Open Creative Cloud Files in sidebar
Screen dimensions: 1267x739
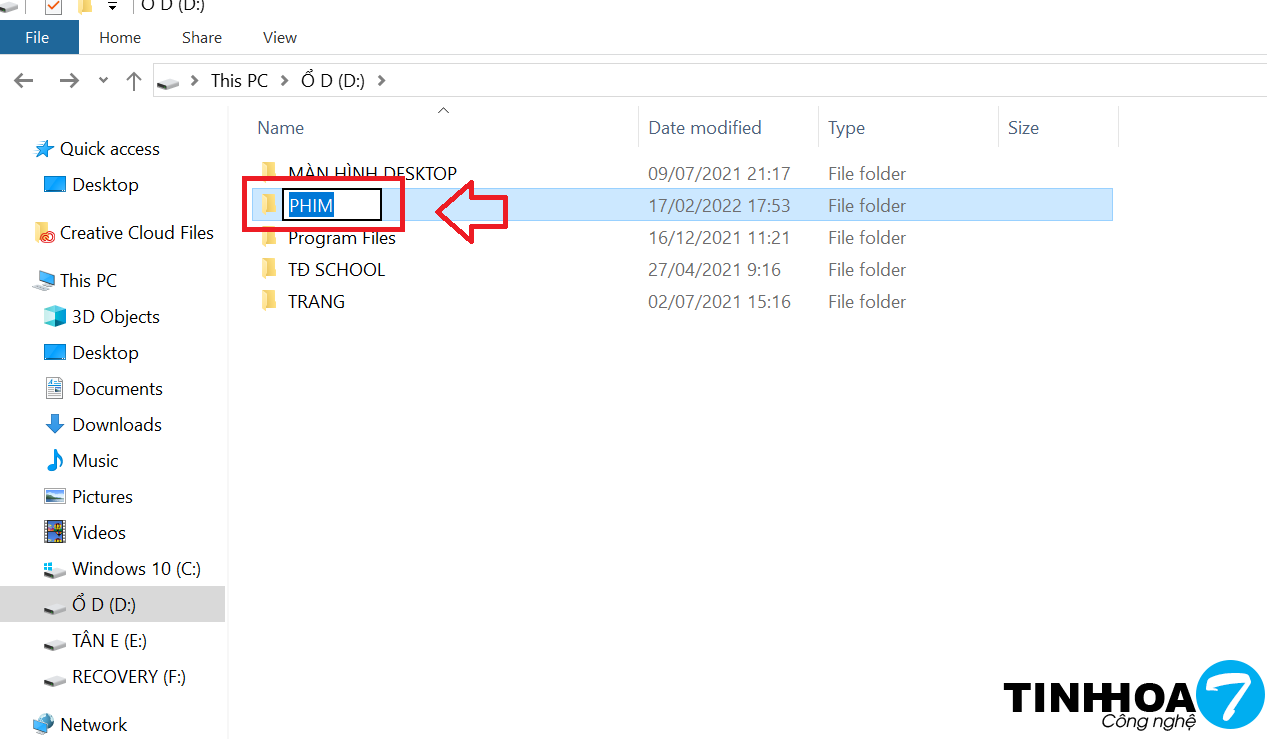point(136,233)
